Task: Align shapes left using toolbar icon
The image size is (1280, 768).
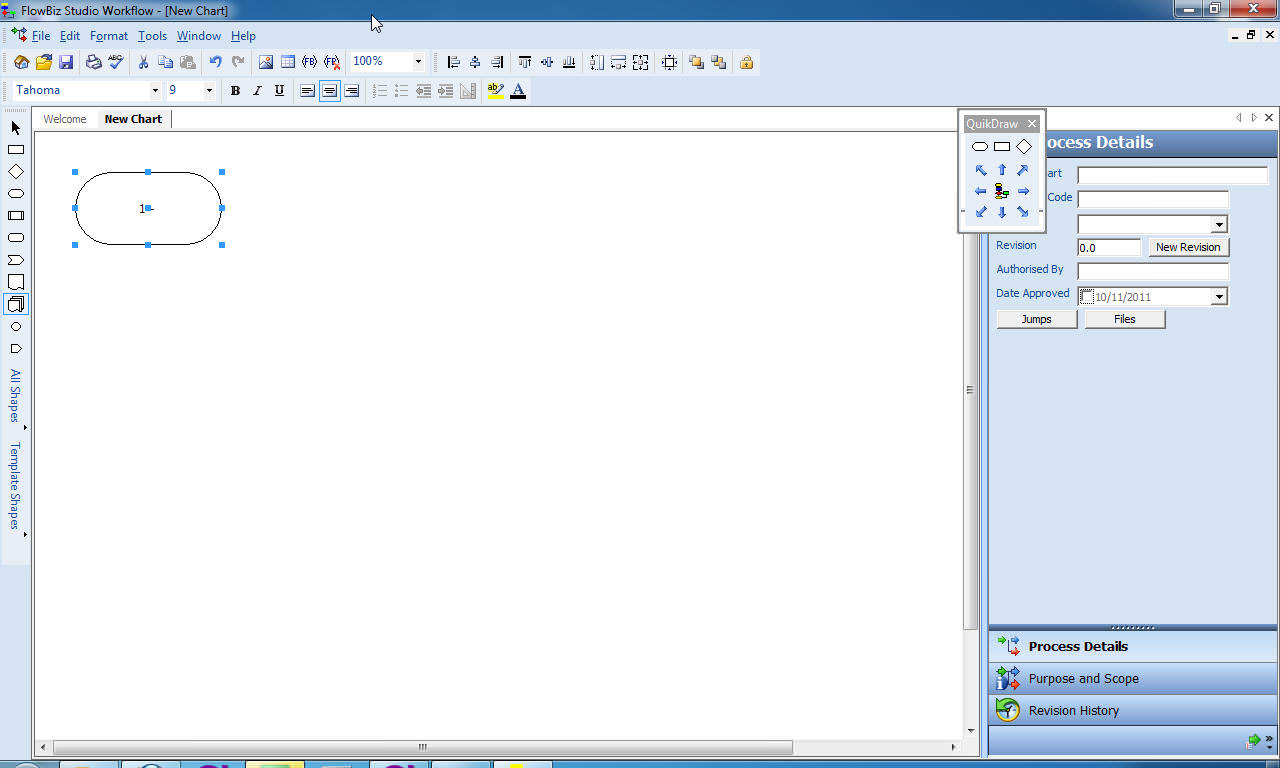Action: [453, 62]
